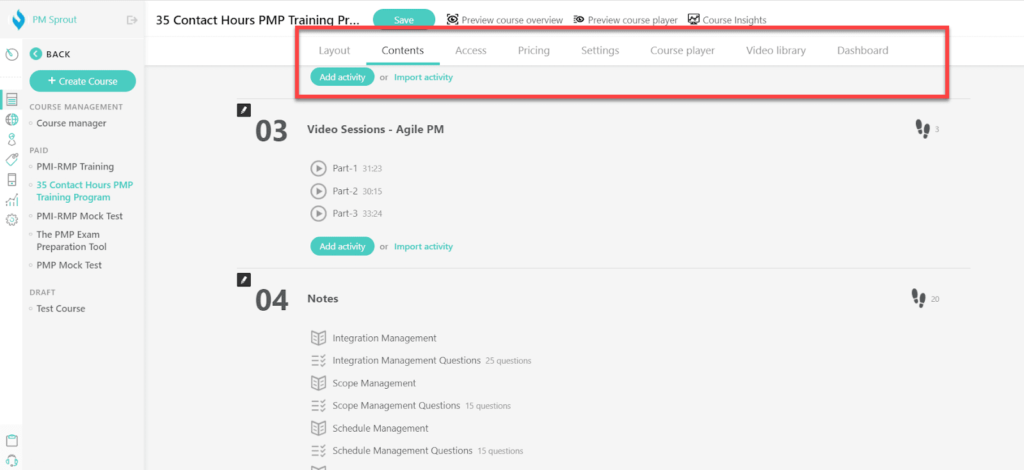Open Course manager in sidebar
The height and width of the screenshot is (470, 1024).
[x=71, y=123]
